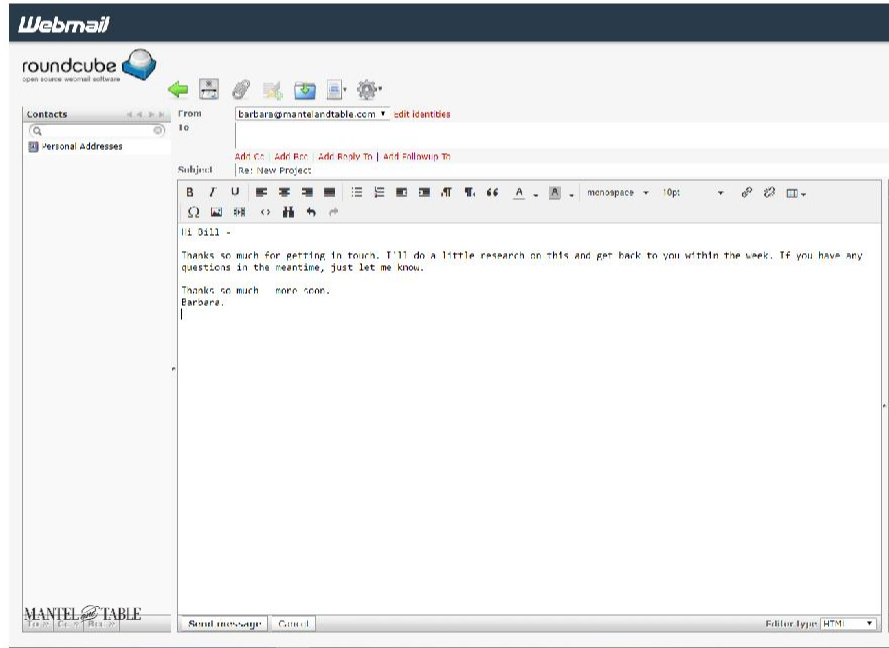Go back using the green arrow
The width and height of the screenshot is (889, 648).
click(x=178, y=90)
